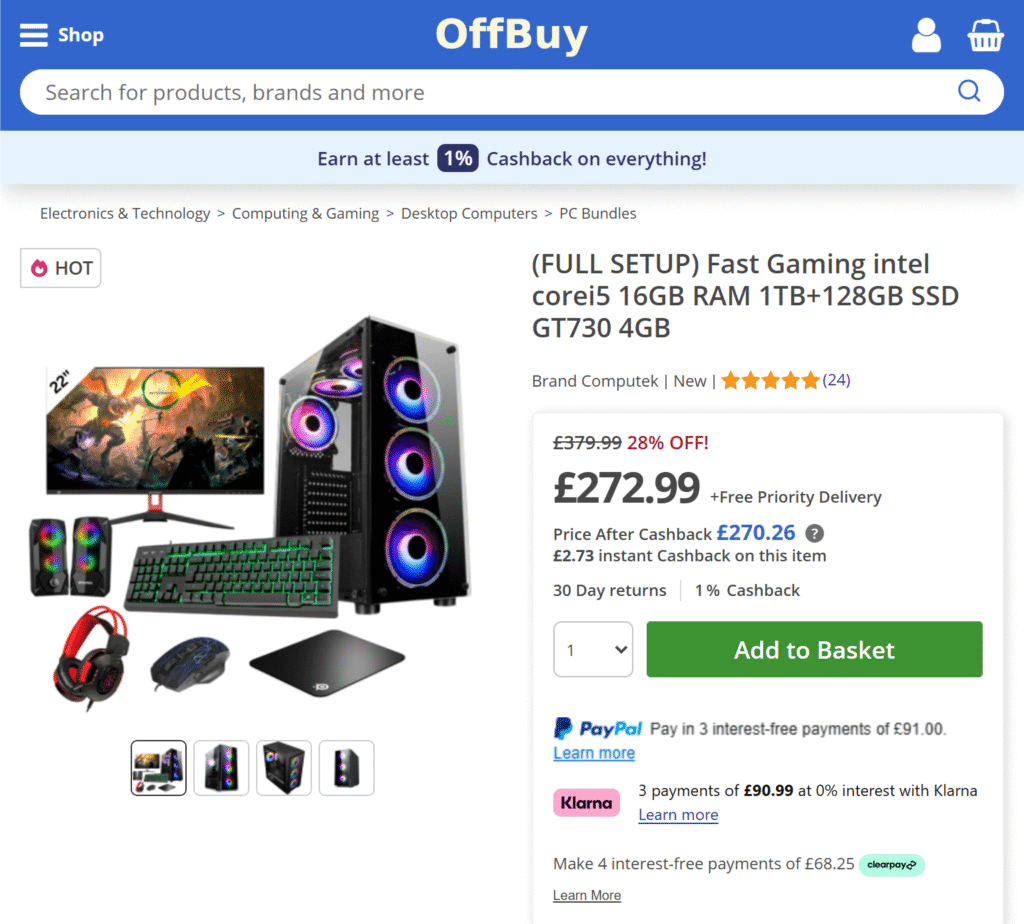The image size is (1024, 924).
Task: Click the five-star rating
Action: click(770, 380)
